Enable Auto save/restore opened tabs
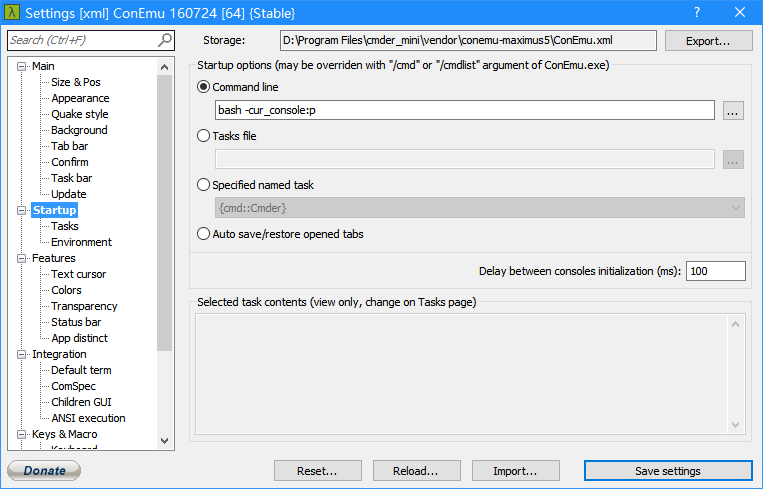The width and height of the screenshot is (763, 489). (204, 234)
